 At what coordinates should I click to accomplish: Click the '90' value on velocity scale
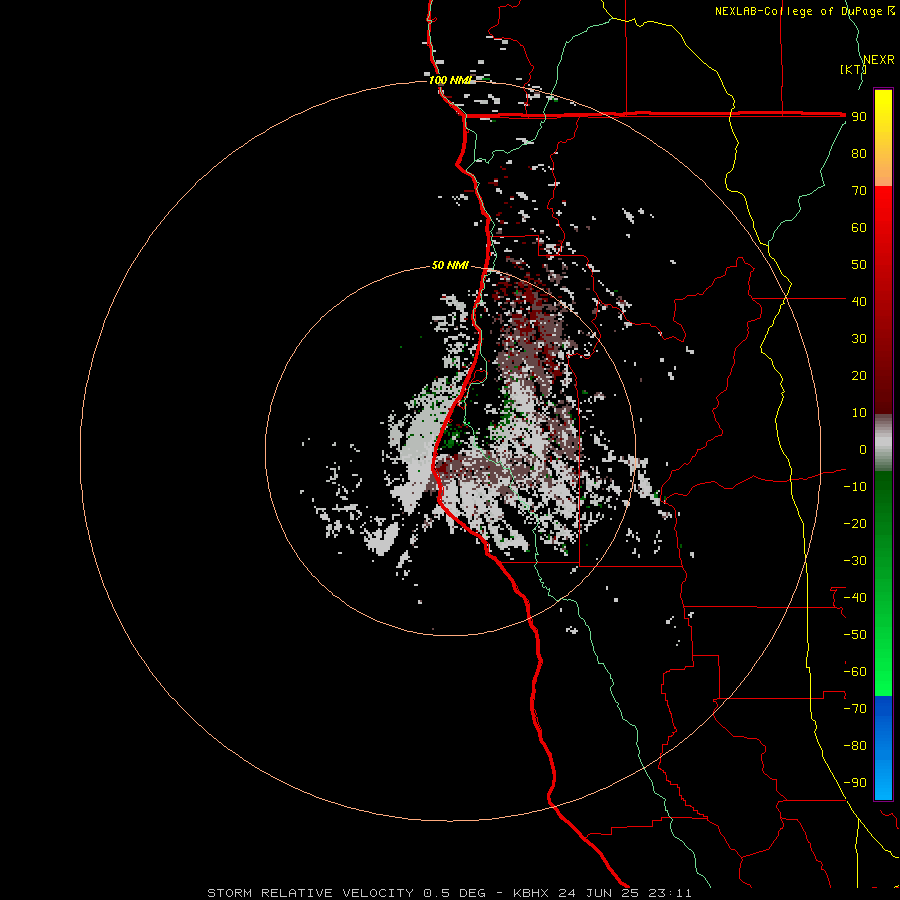859,117
